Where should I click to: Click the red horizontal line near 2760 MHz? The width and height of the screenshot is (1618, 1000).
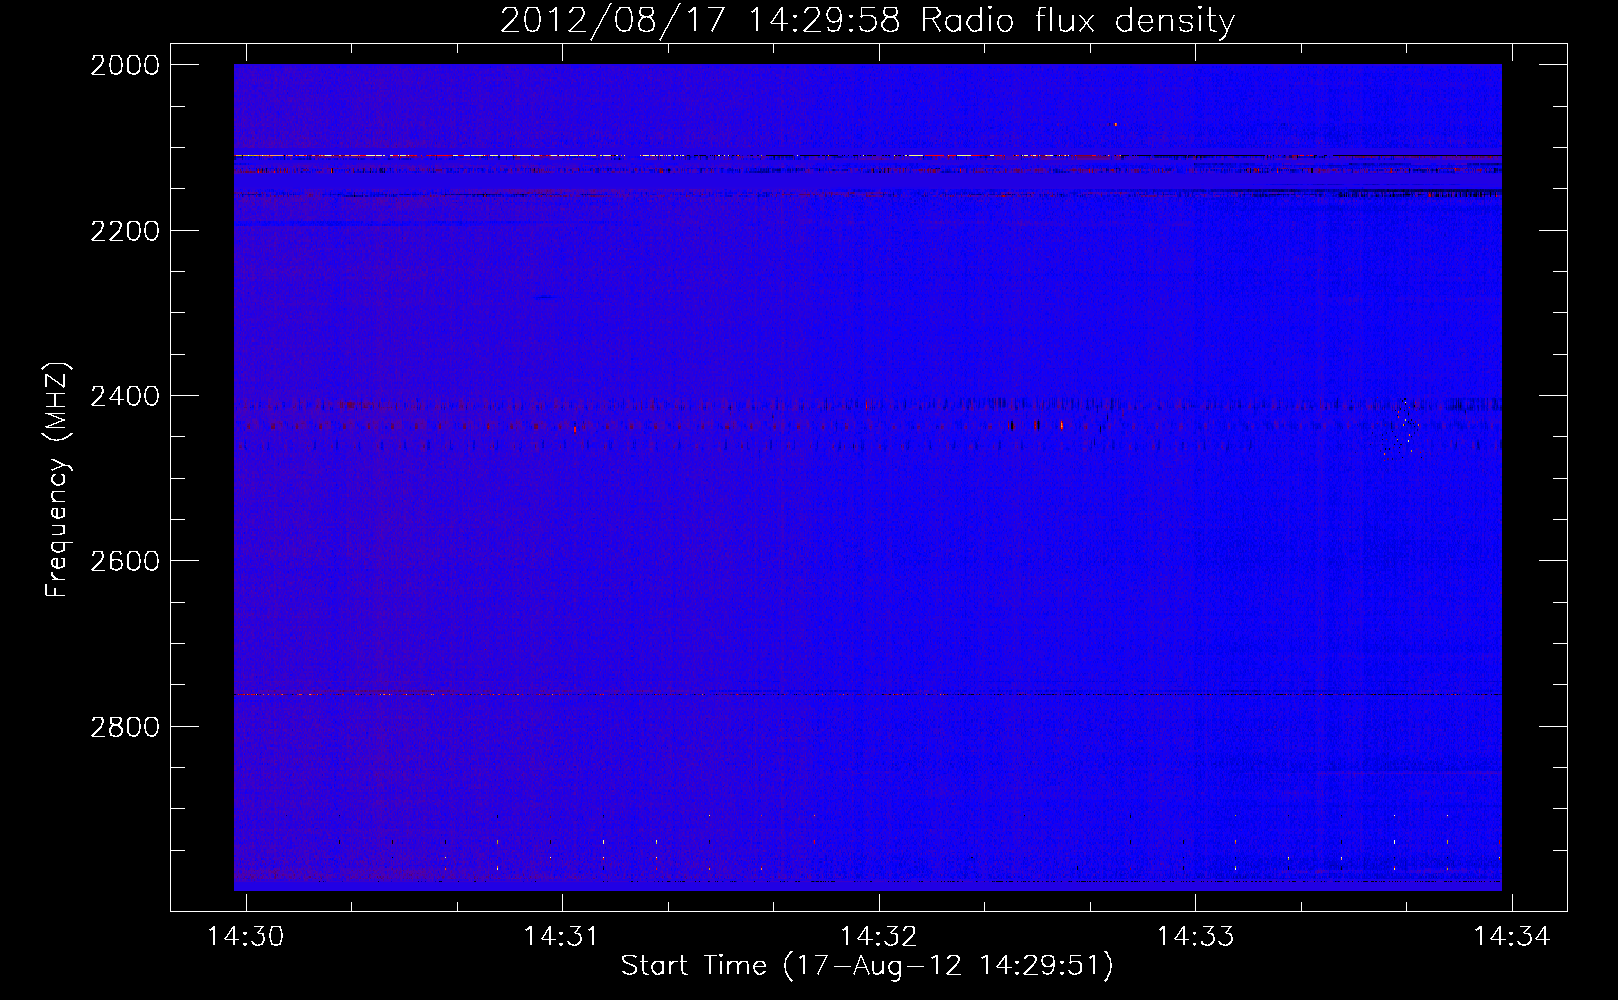[x=868, y=694]
